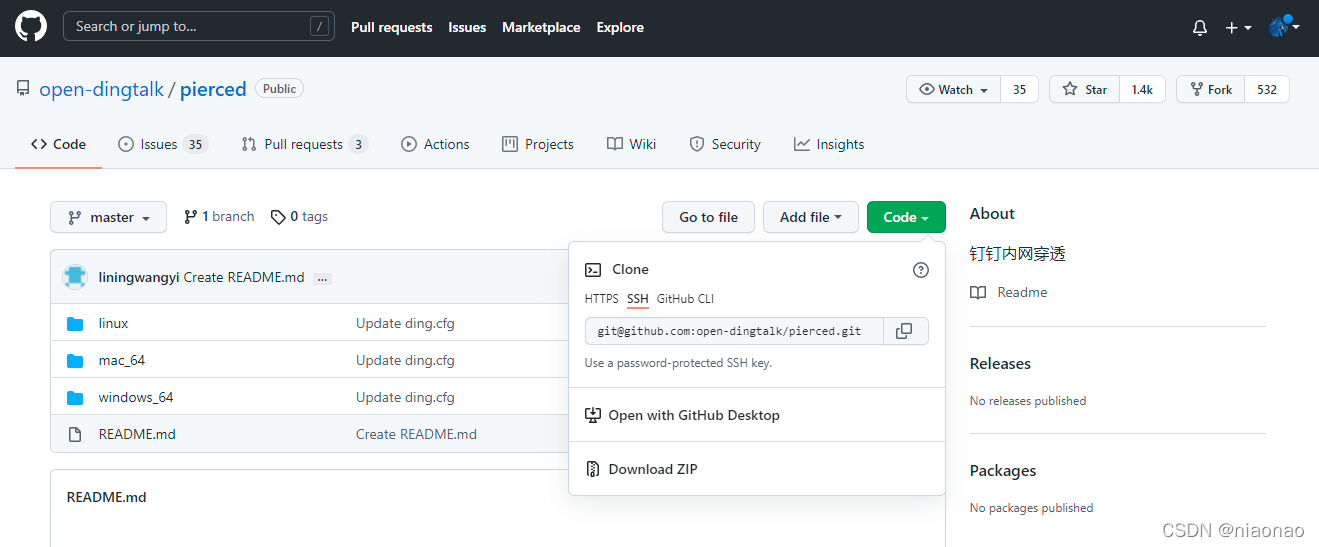Click the watchers count 35
Screen dimensions: 1319x547
1019,89
